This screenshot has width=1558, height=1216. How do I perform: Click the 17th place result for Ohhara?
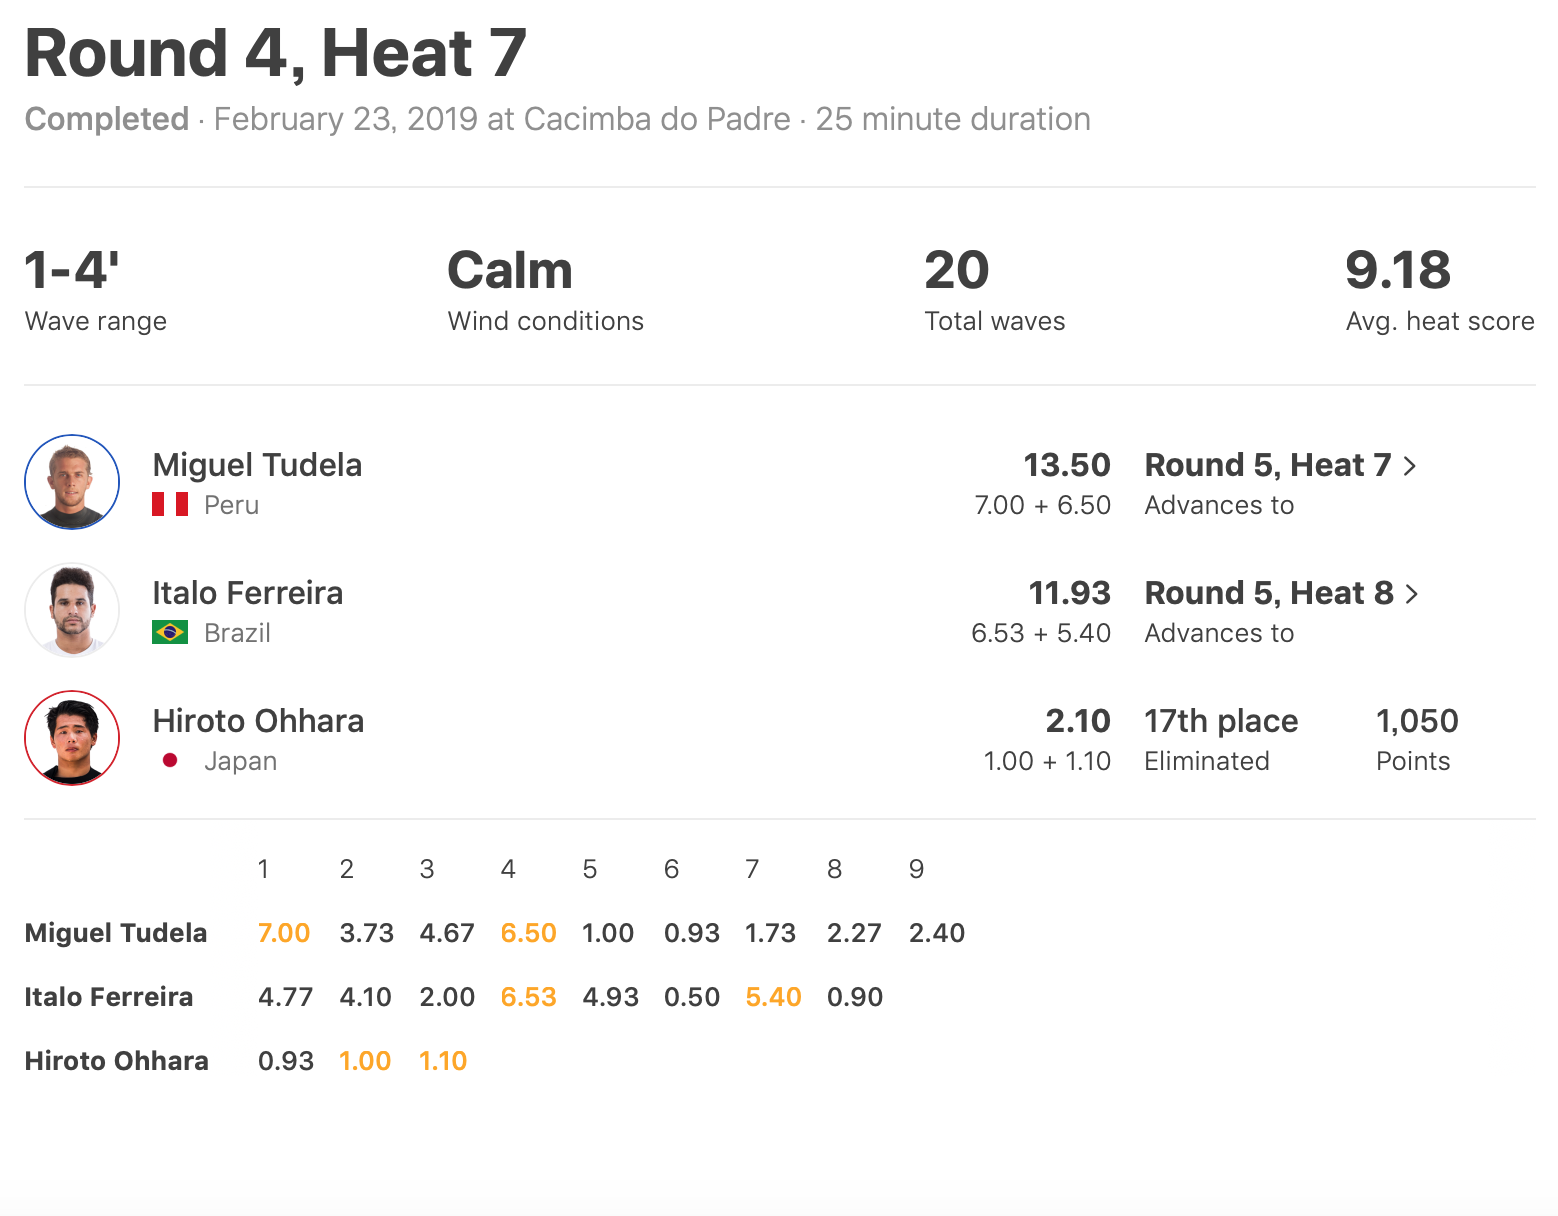1221,721
